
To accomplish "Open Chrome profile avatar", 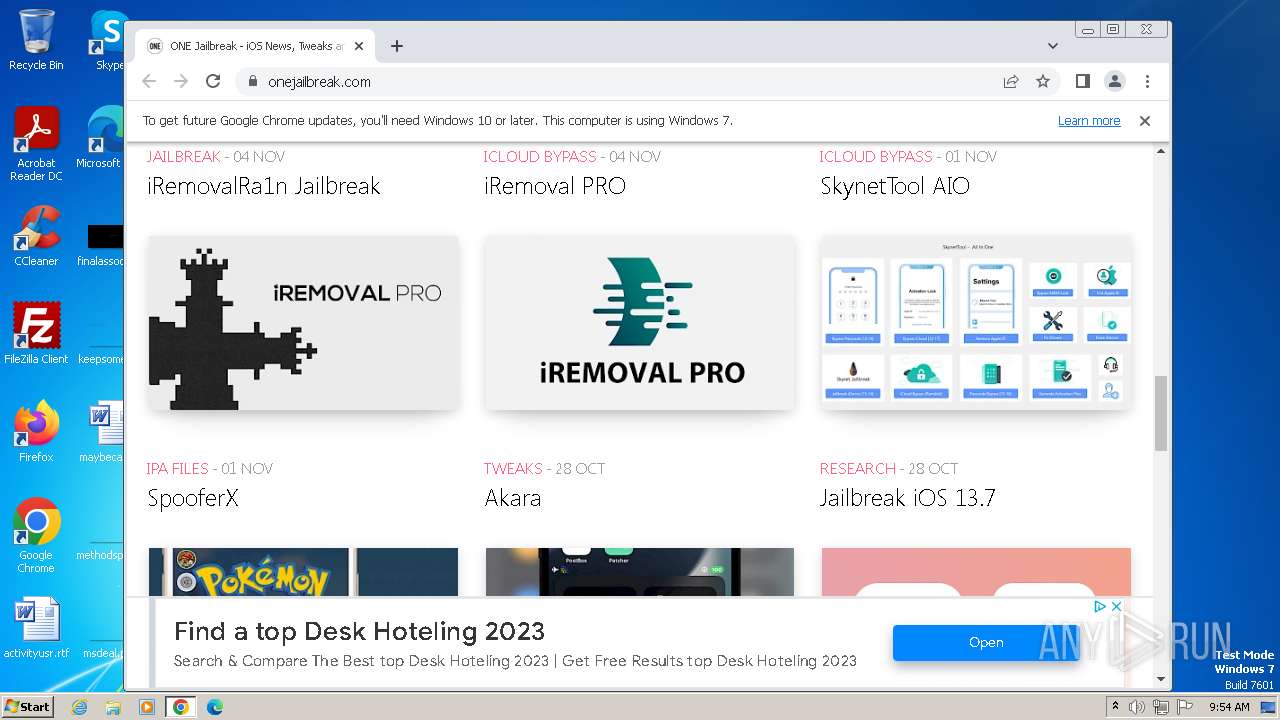I will click(x=1115, y=82).
